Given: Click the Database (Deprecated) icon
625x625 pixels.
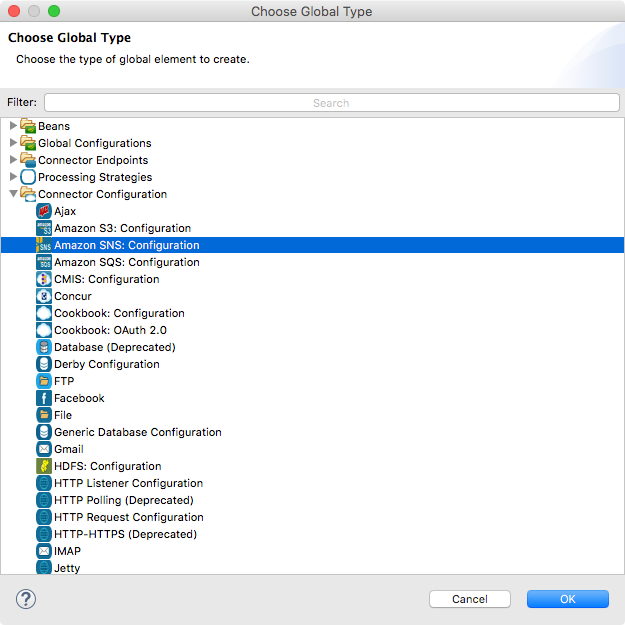Looking at the screenshot, I should coord(44,347).
